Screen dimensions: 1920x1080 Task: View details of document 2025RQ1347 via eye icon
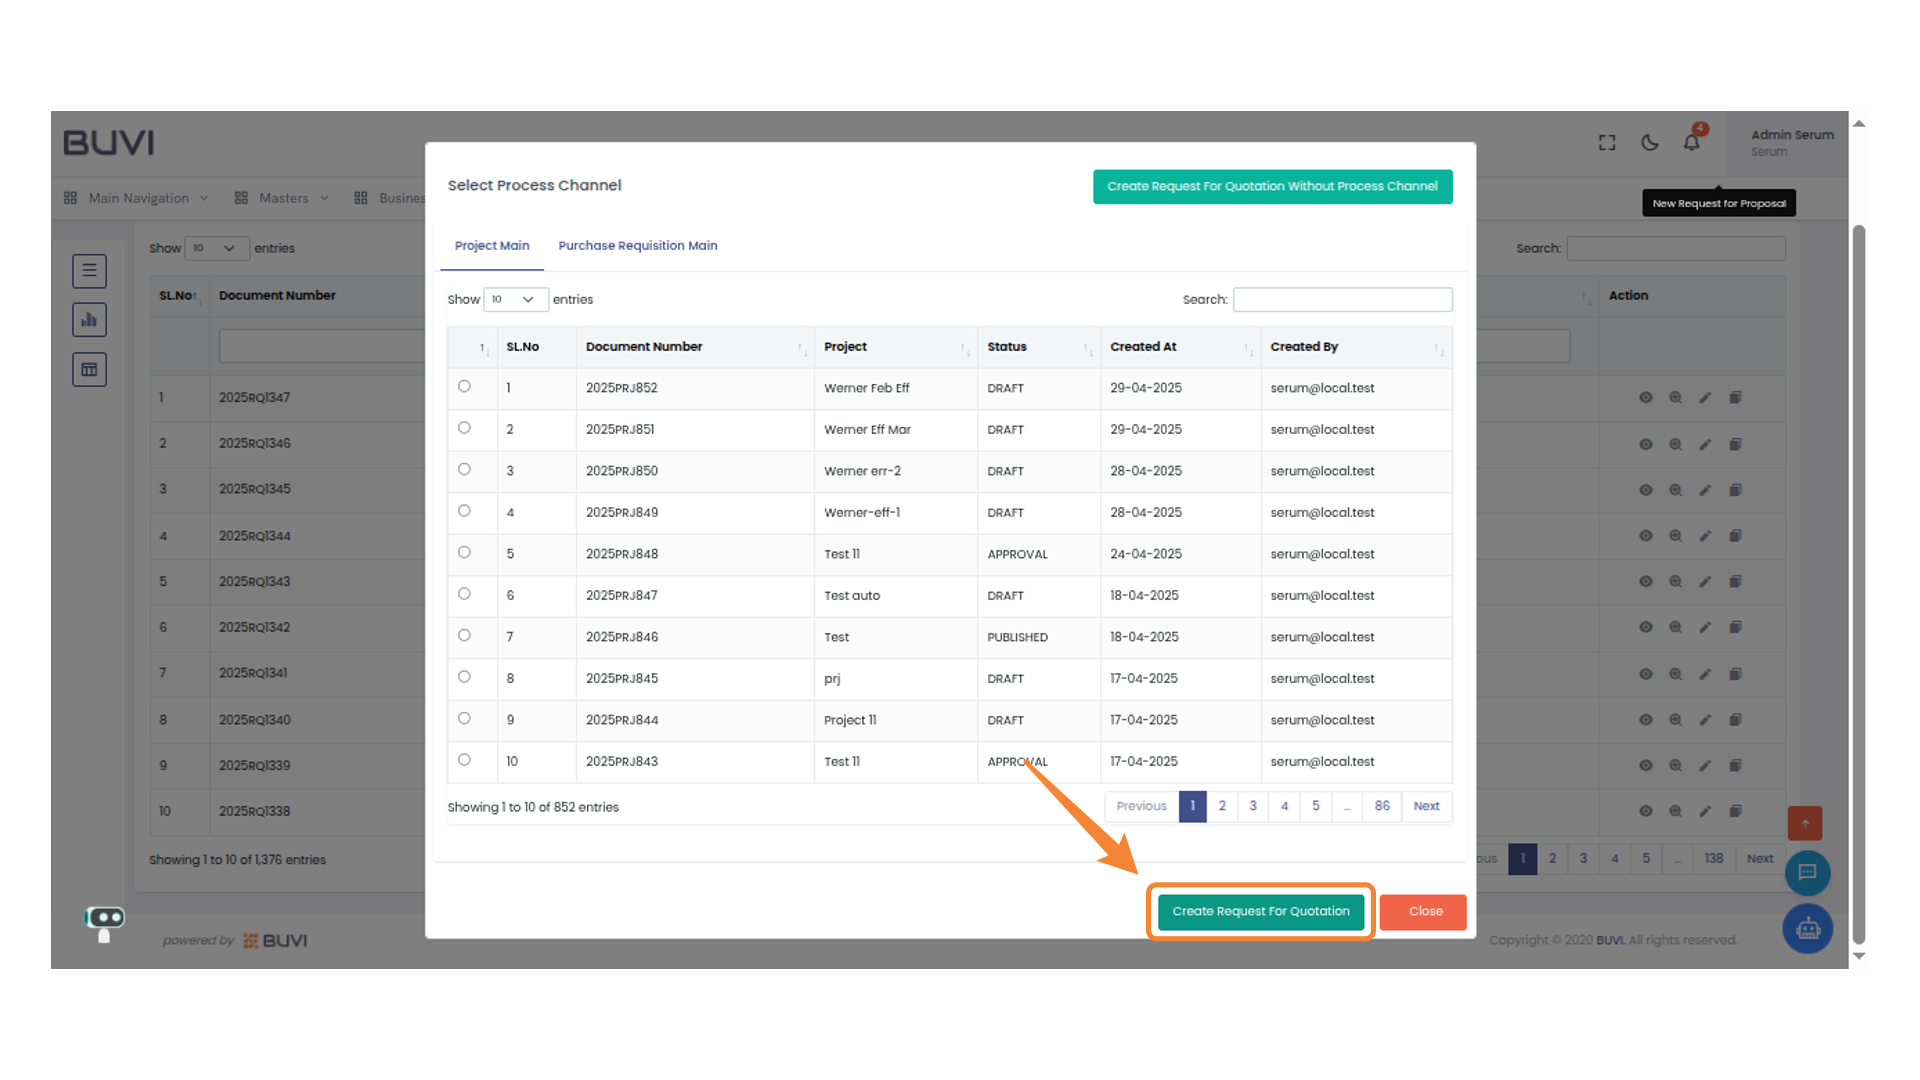(x=1646, y=397)
